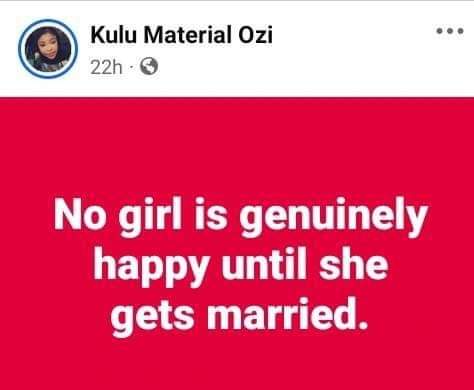Open the post via 22h timestamp
474x390 pixels.
click(106, 68)
